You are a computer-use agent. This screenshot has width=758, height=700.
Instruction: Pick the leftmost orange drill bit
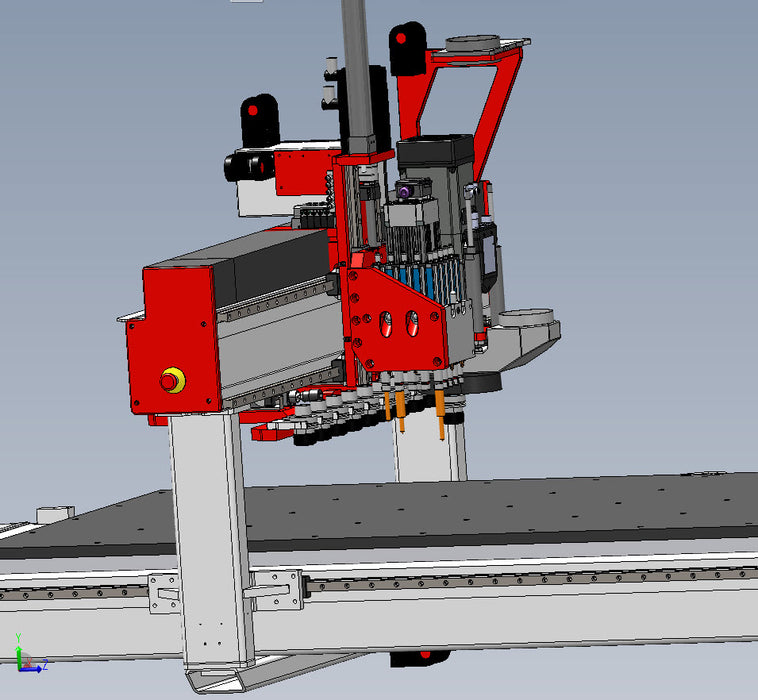(x=388, y=405)
